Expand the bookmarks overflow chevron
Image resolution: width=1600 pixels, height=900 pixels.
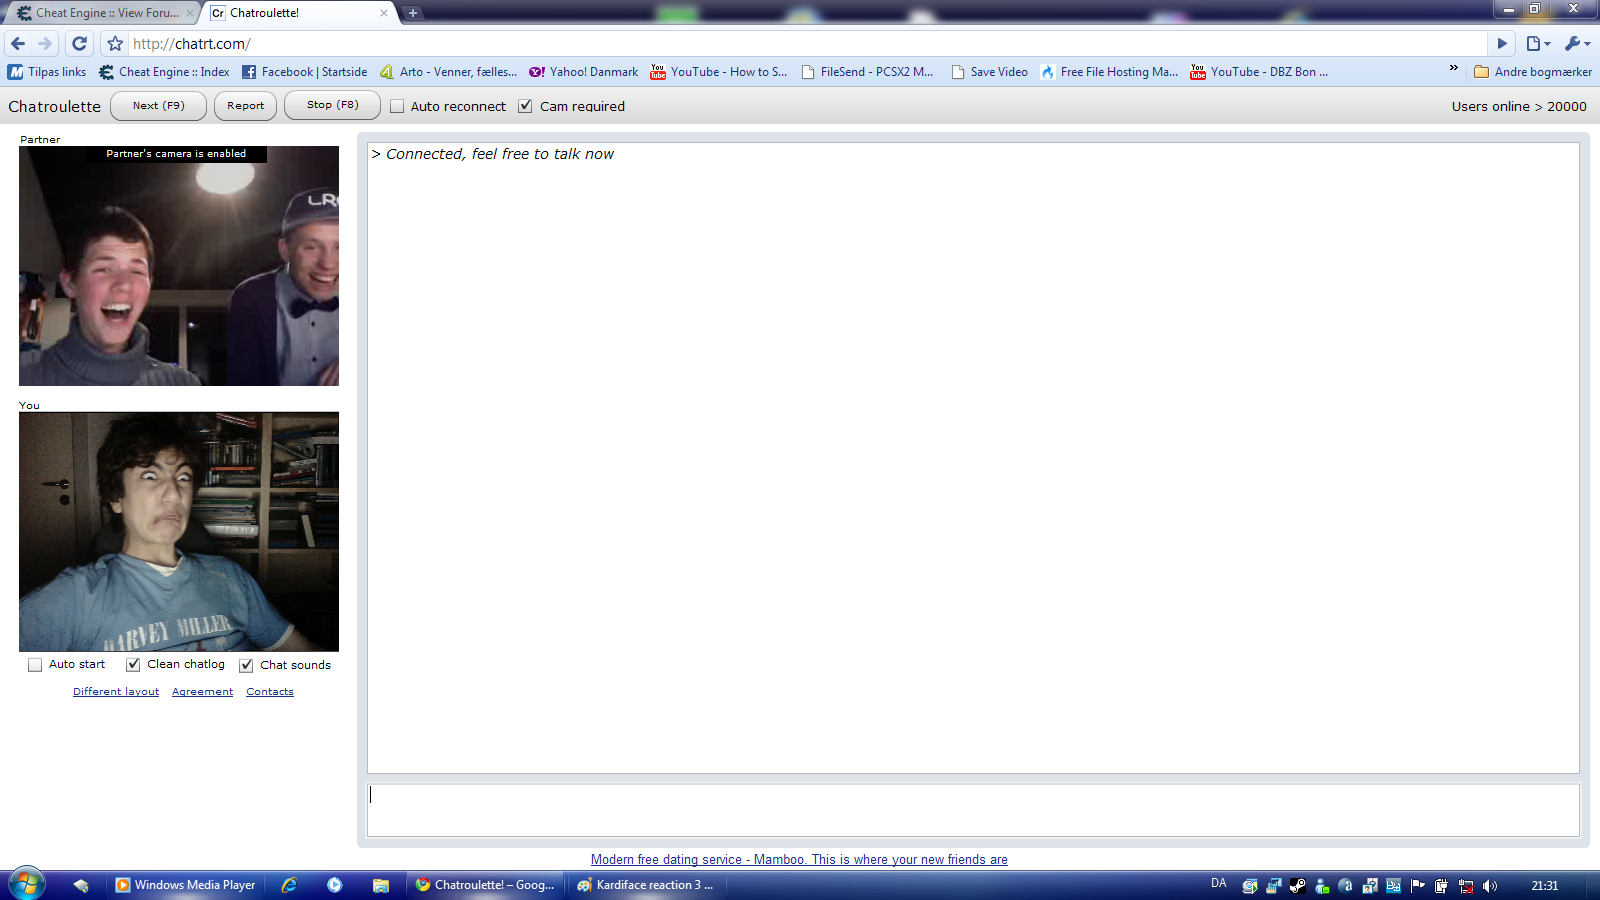(x=1454, y=69)
